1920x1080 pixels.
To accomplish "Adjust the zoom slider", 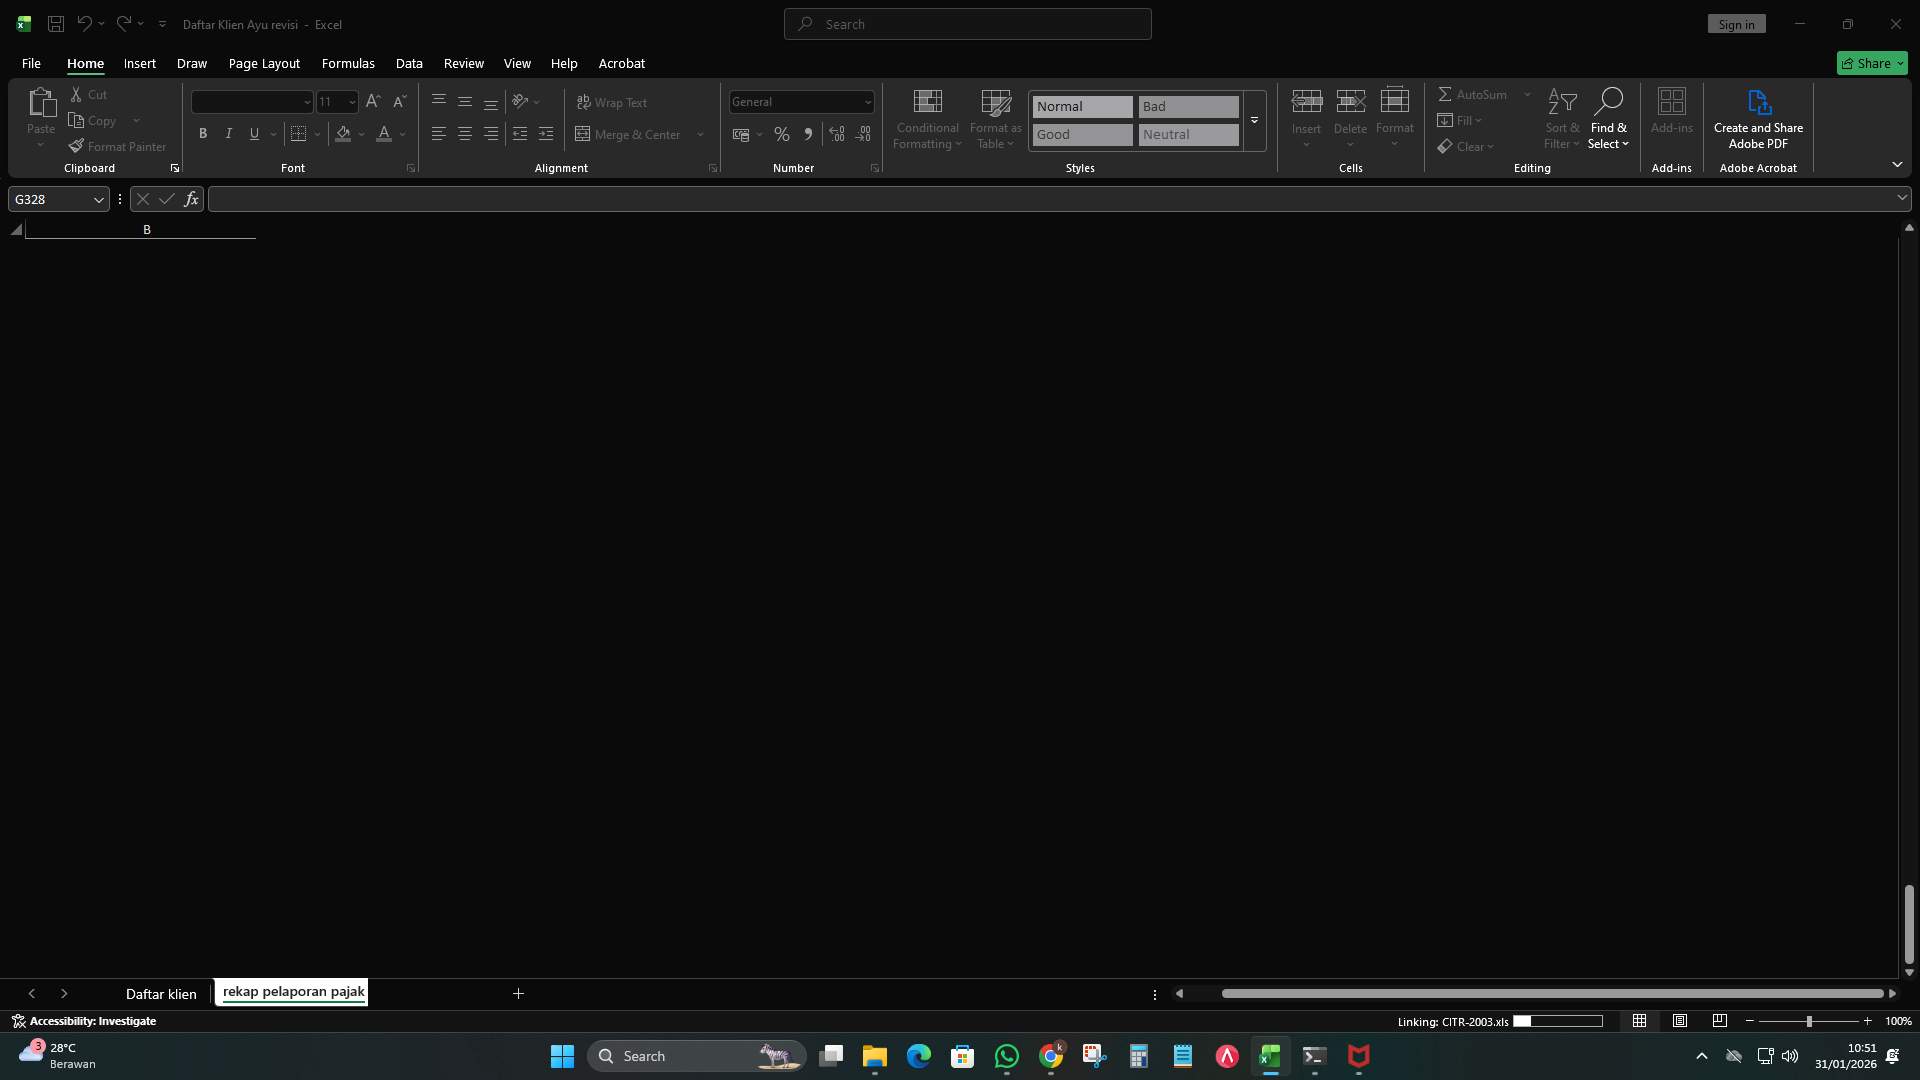I will coord(1810,1020).
